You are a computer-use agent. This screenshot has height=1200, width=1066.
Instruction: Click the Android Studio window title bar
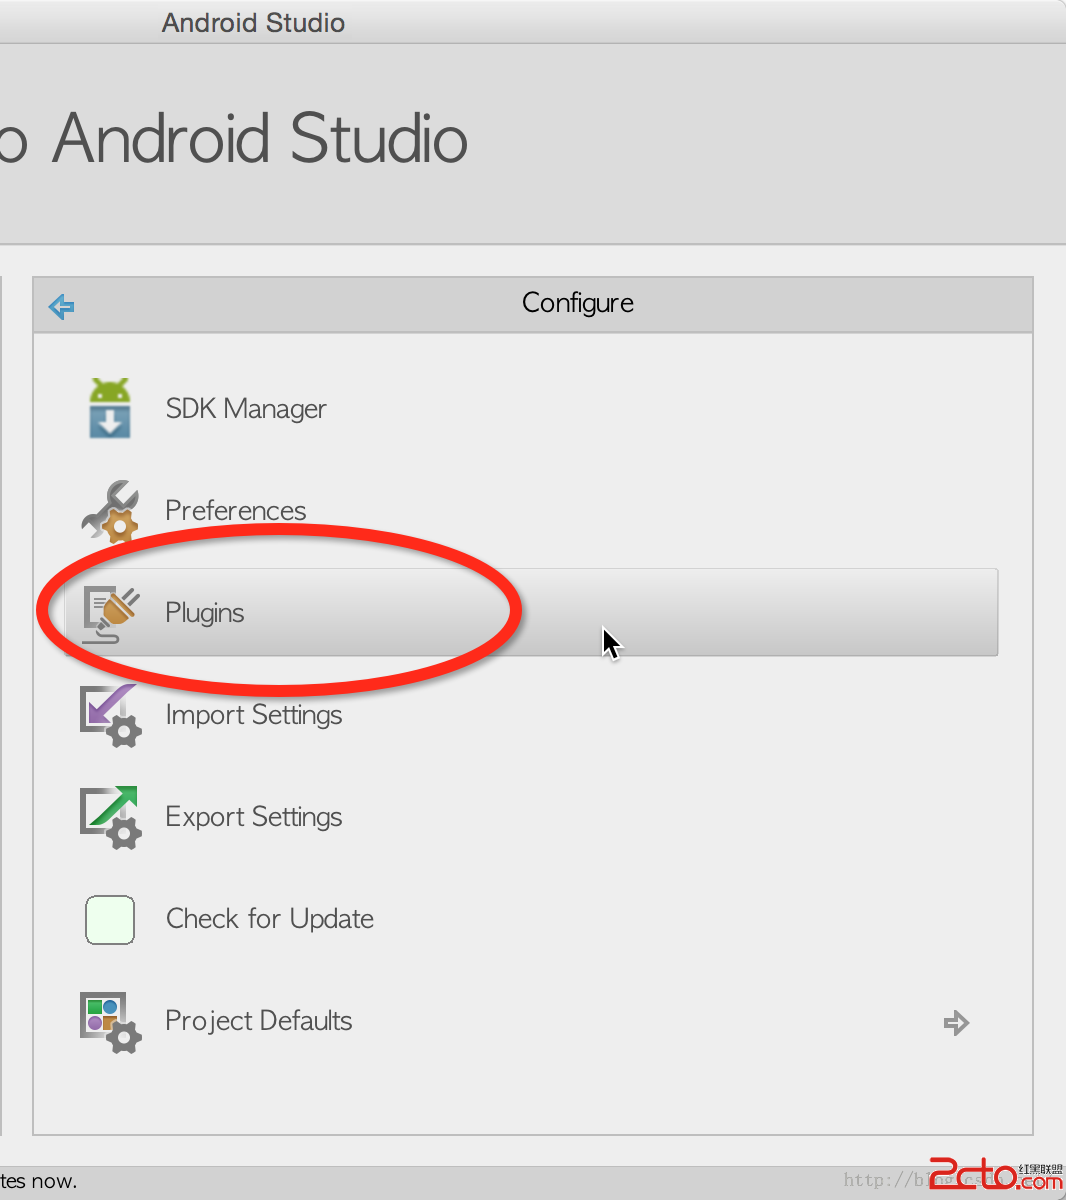point(254,22)
